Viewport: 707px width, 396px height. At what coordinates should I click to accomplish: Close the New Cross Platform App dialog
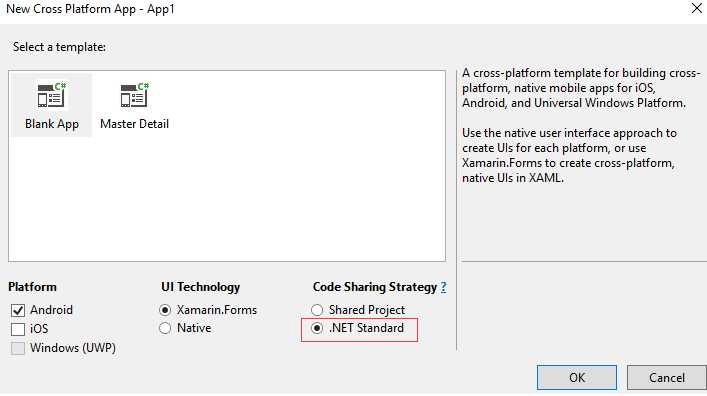pyautogui.click(x=697, y=9)
